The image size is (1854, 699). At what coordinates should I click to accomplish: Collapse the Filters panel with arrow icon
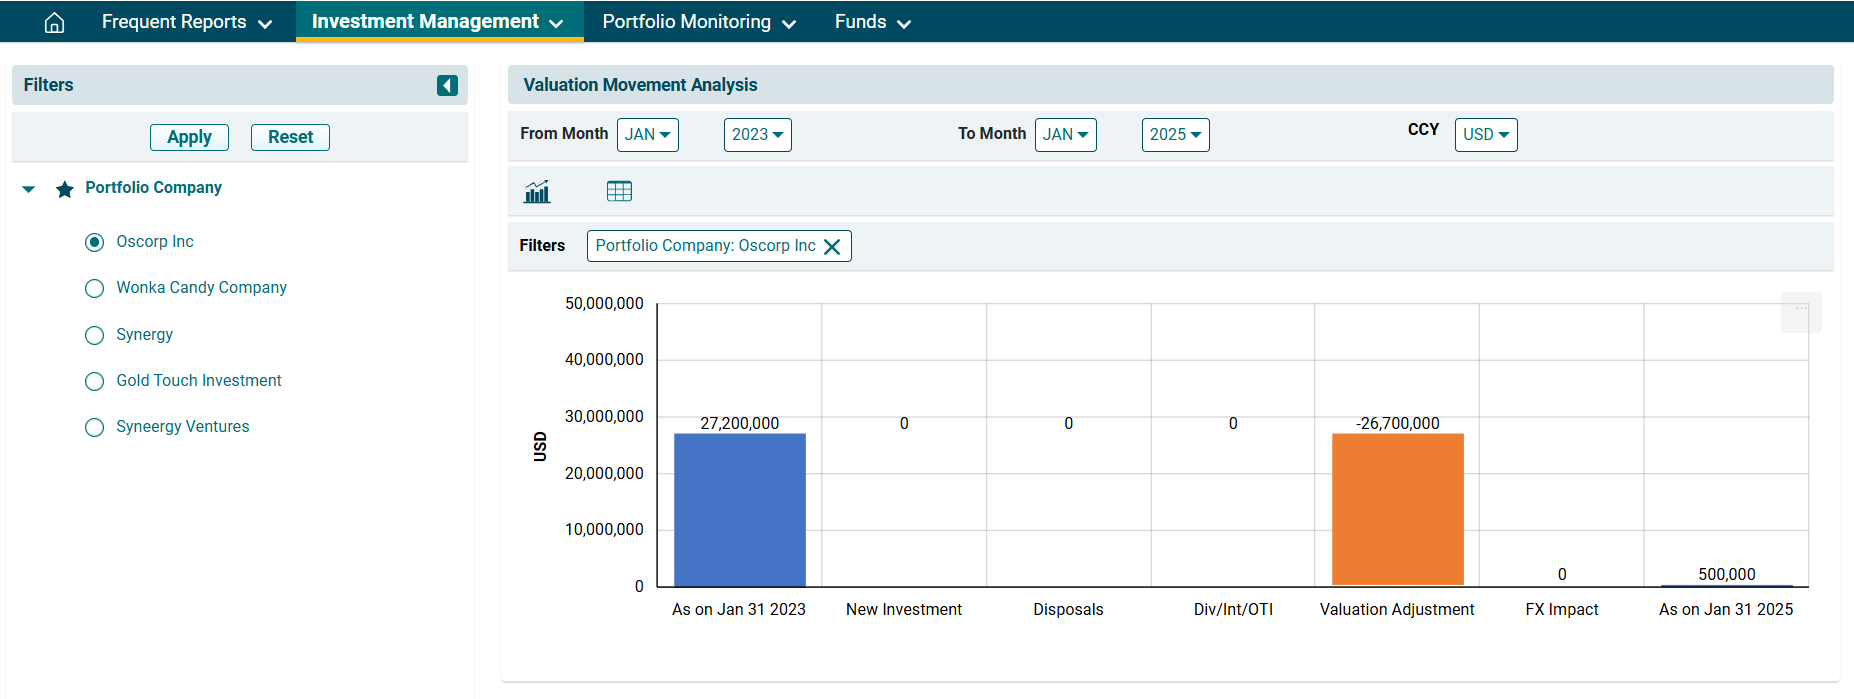click(447, 86)
